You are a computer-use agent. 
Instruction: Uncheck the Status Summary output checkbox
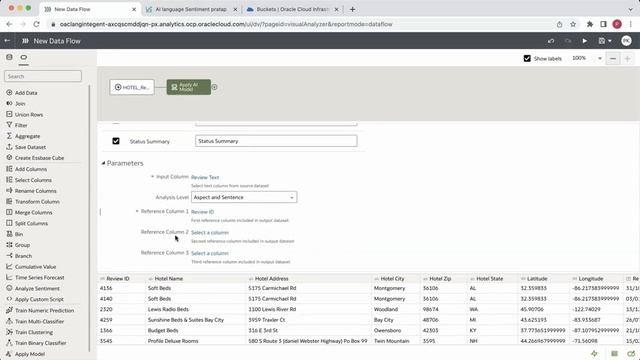[x=116, y=141]
